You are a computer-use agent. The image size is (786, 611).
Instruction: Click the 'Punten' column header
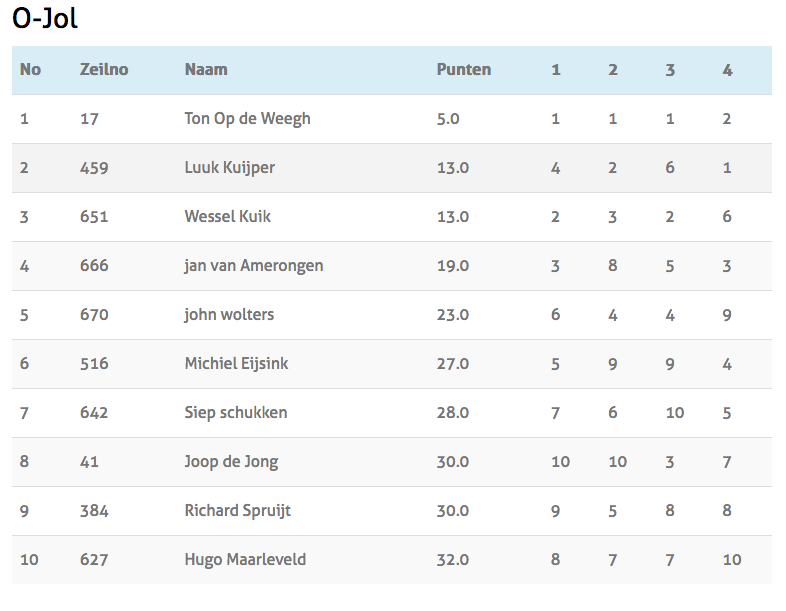(x=463, y=70)
